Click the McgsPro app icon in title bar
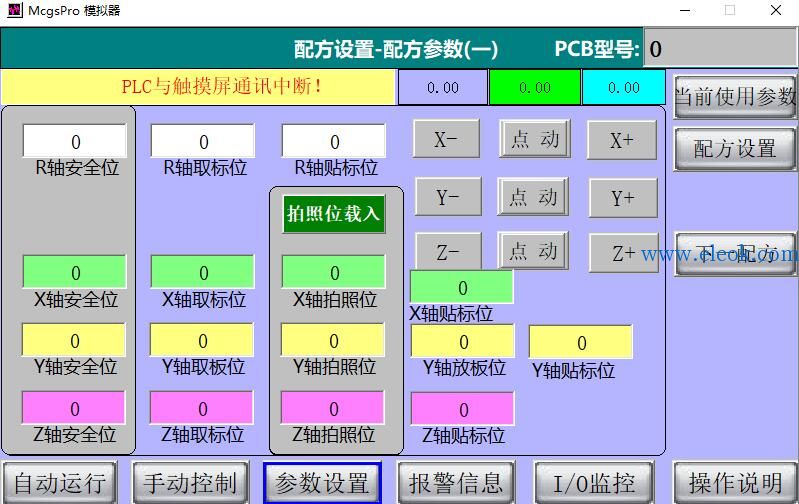The image size is (799, 504). point(14,10)
